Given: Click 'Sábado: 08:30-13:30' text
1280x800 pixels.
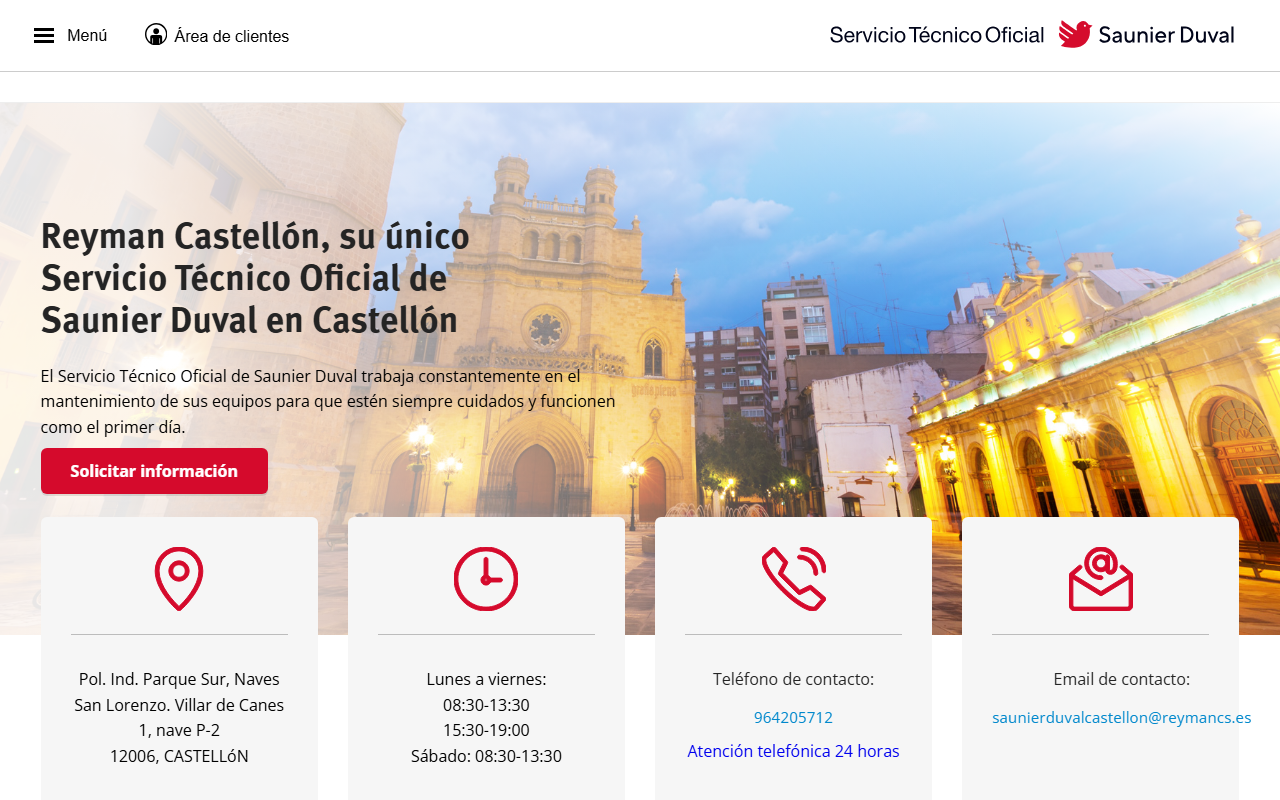Looking at the screenshot, I should [x=486, y=756].
